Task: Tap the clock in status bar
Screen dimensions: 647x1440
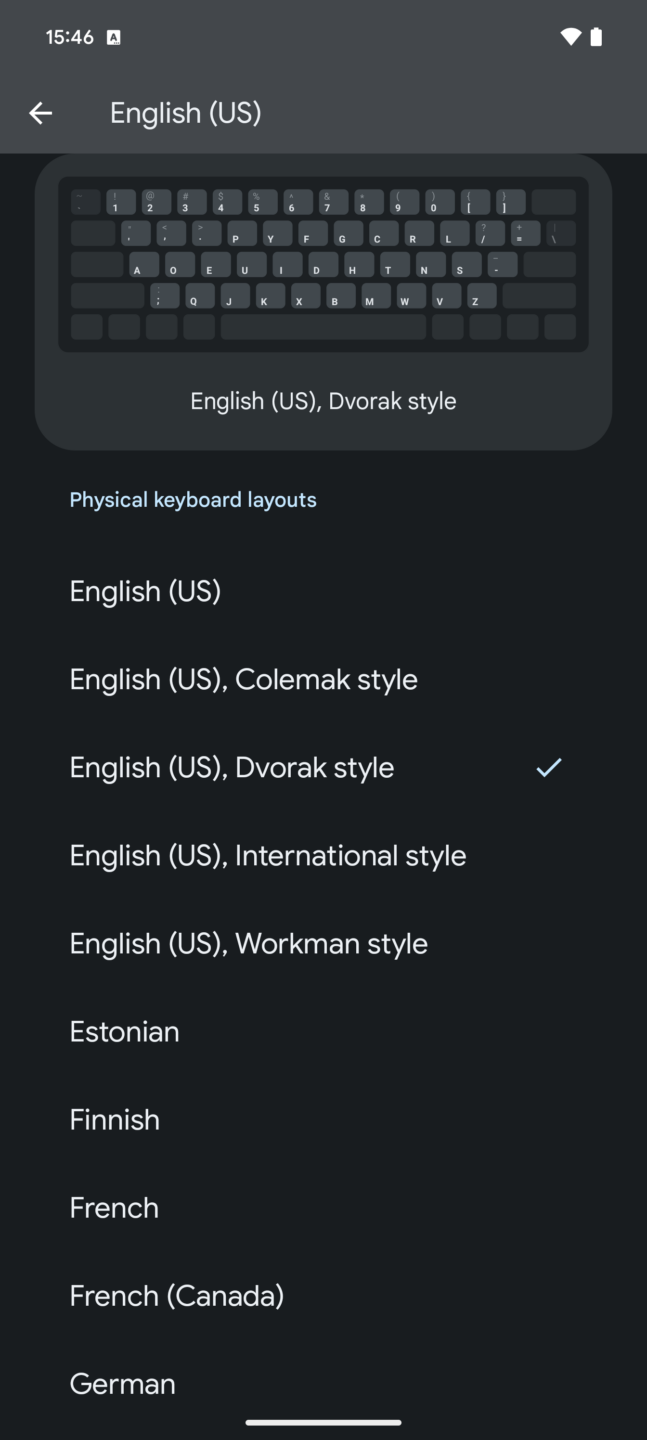Action: click(69, 37)
